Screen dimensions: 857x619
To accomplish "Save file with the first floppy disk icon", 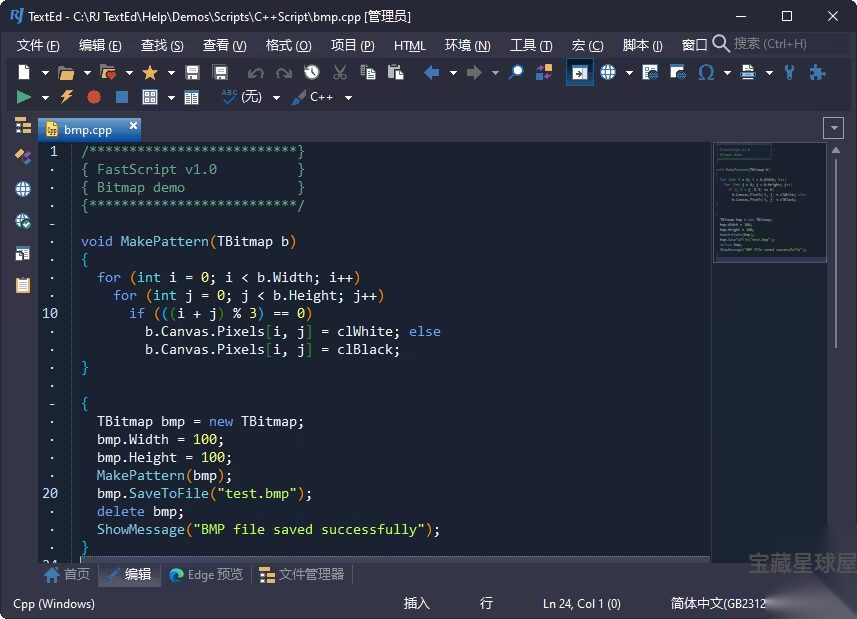I will pos(192,72).
